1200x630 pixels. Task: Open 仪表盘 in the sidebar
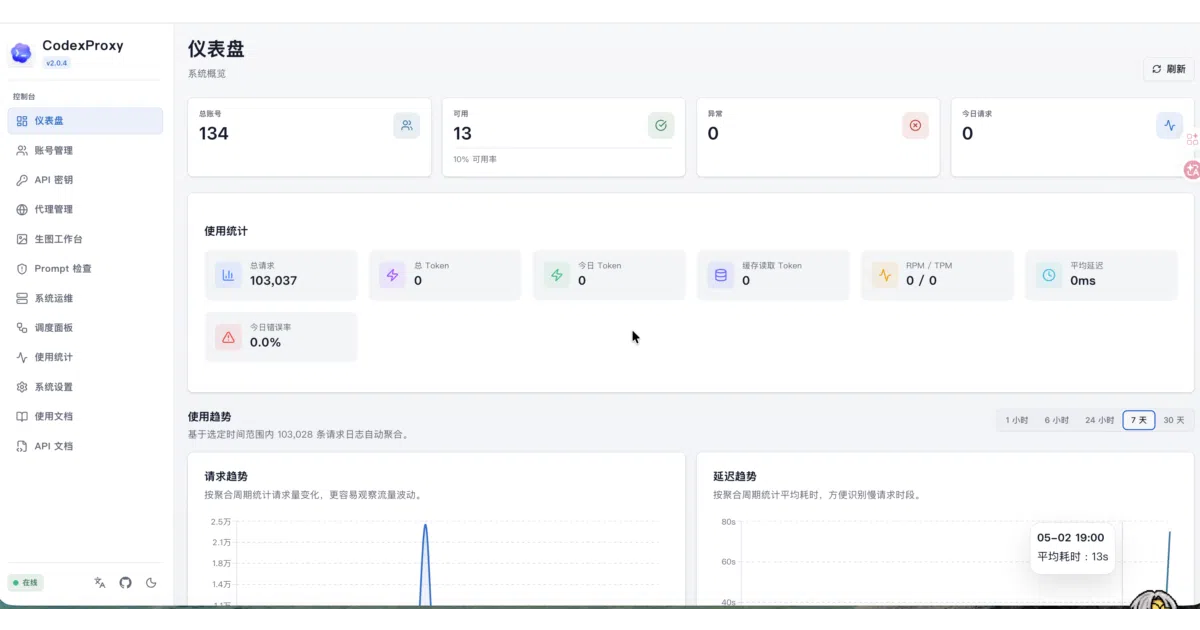click(85, 121)
